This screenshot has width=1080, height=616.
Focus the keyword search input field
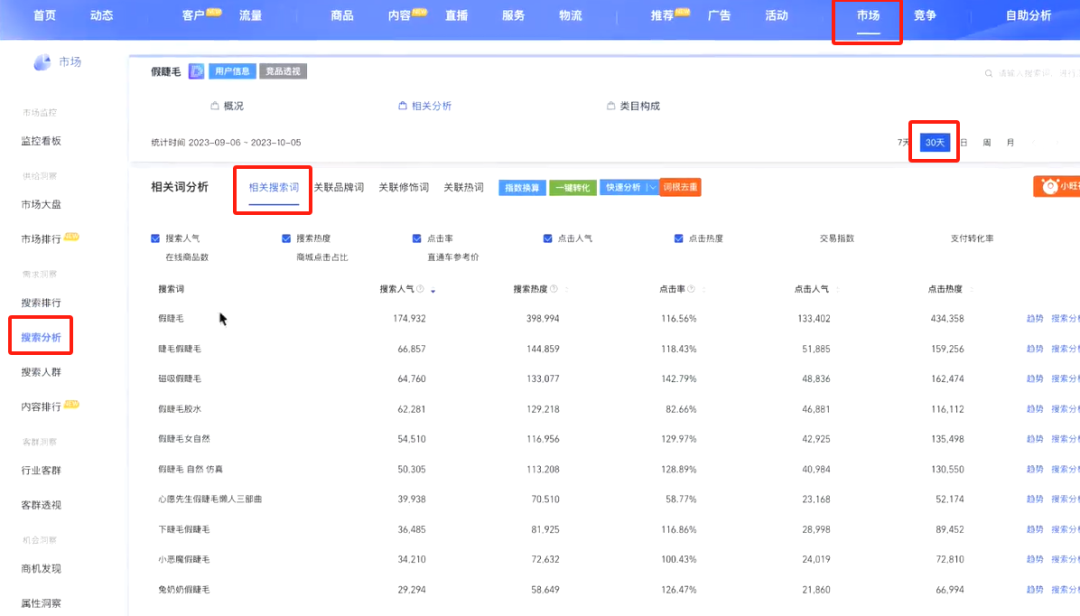pyautogui.click(x=1033, y=73)
